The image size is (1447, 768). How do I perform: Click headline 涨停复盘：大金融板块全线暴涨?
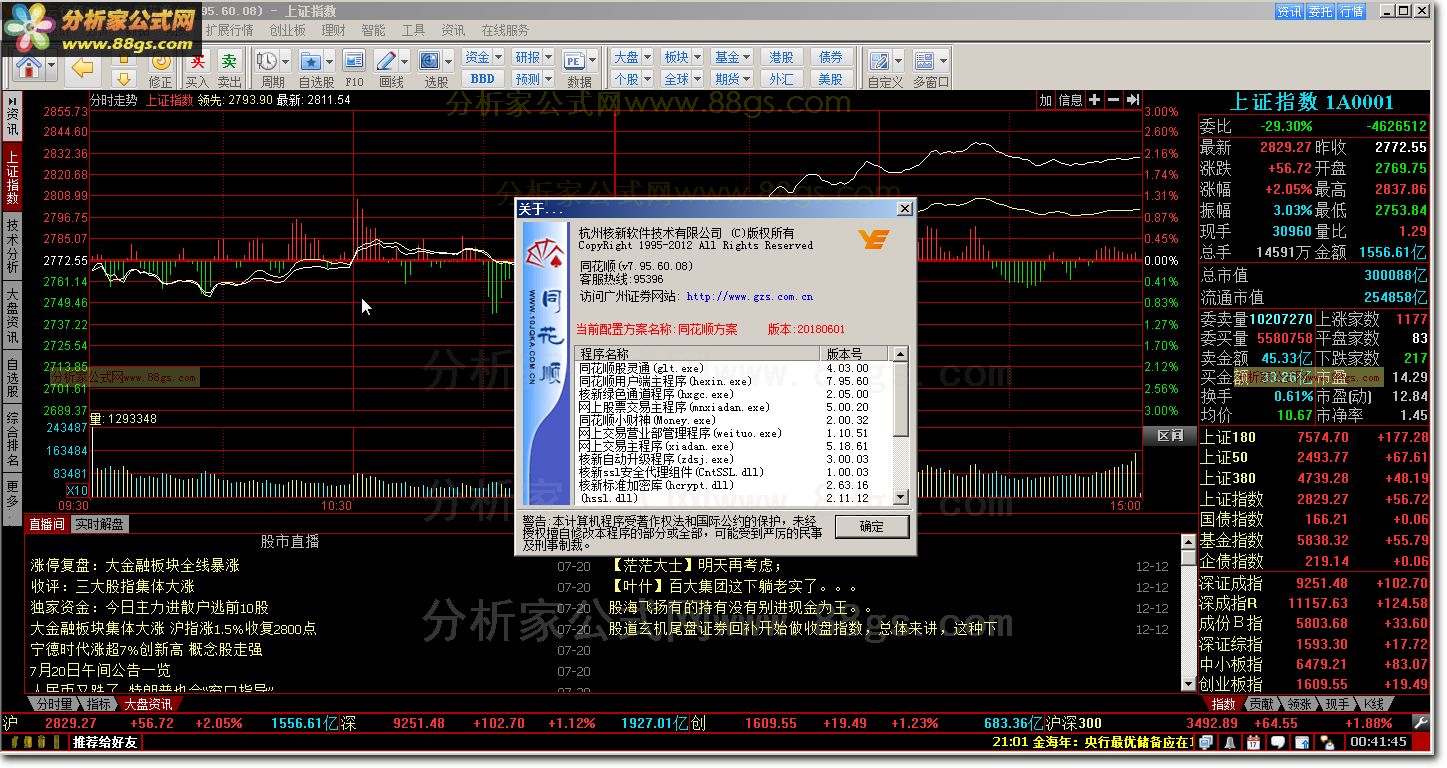pos(135,566)
